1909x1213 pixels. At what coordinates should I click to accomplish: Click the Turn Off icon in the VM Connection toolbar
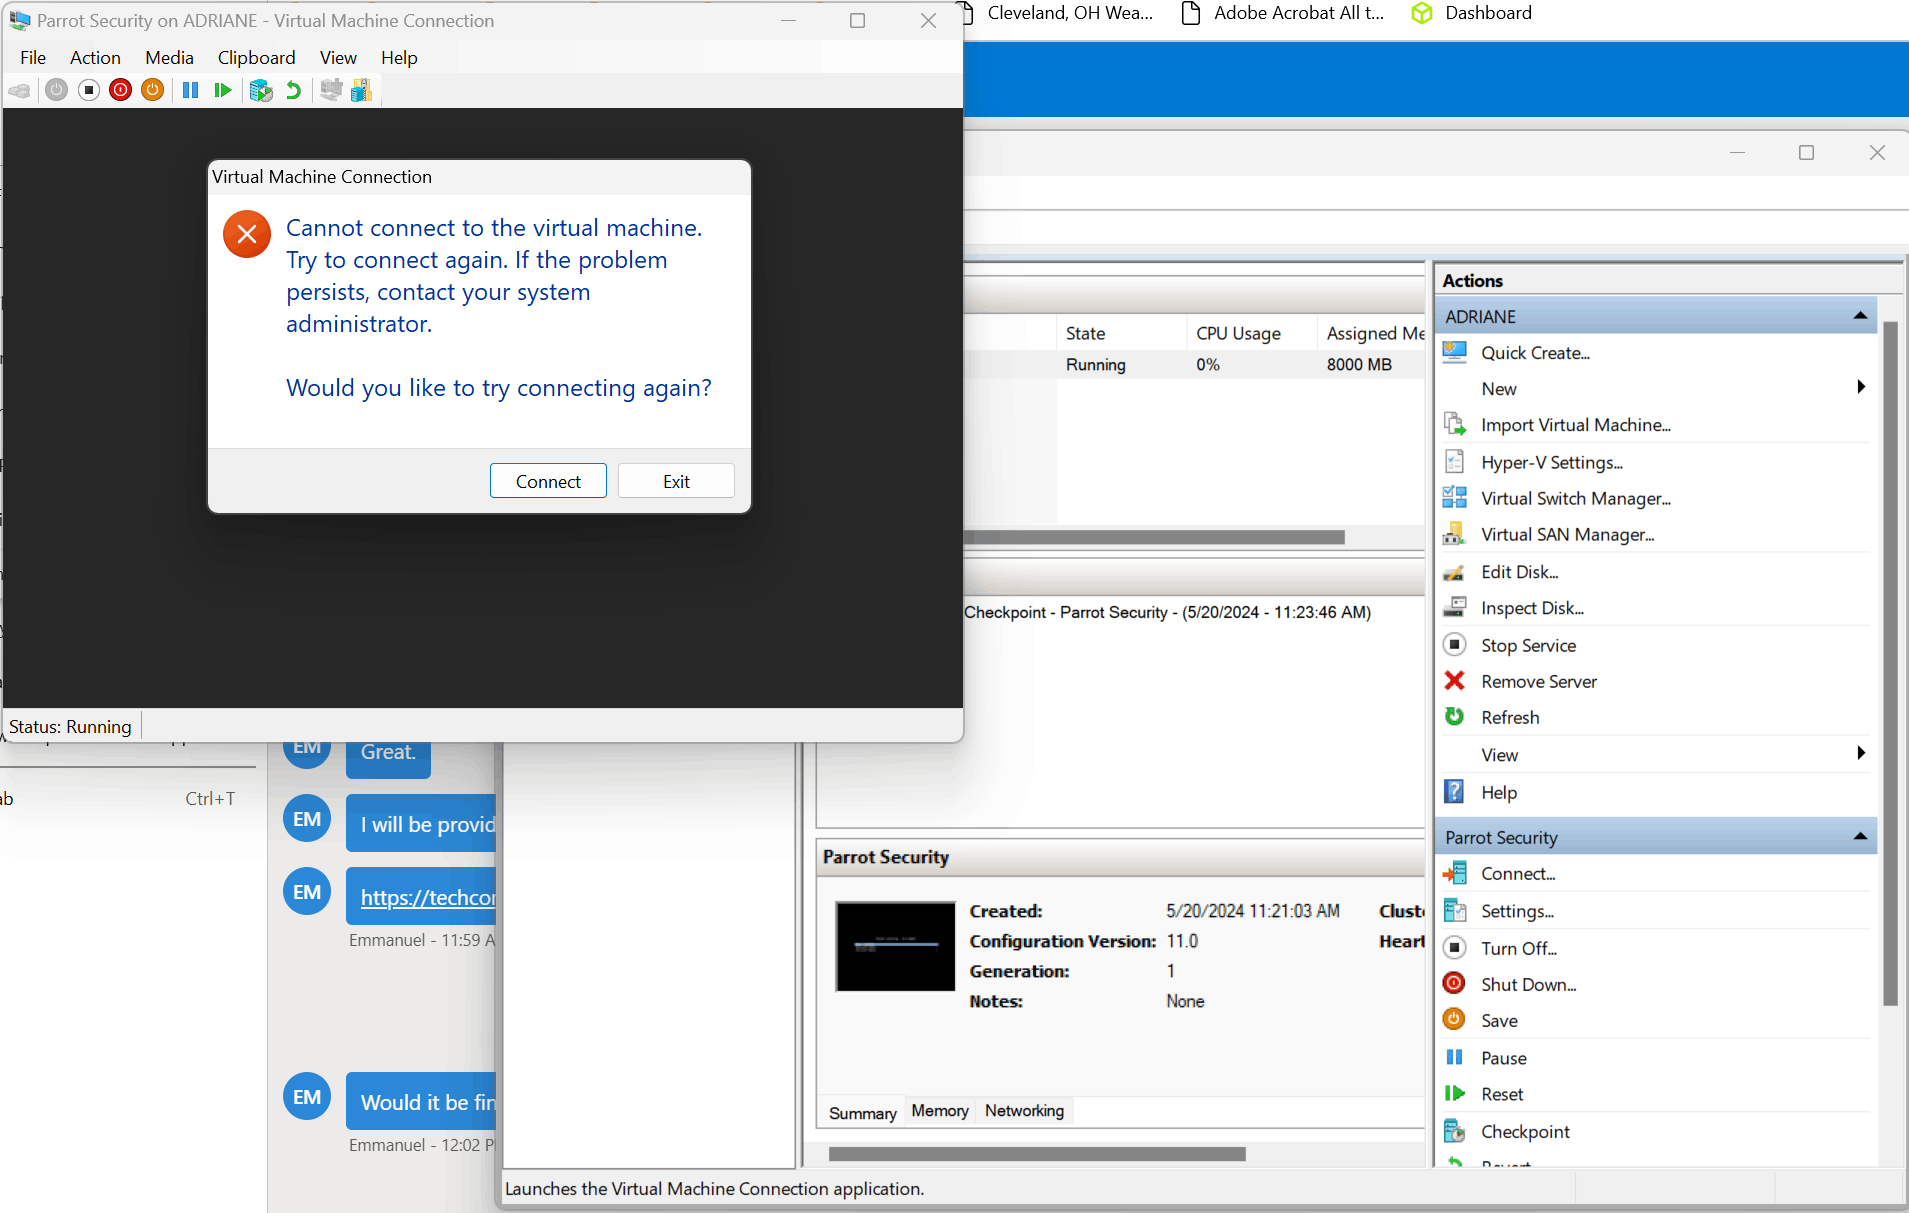coord(89,91)
